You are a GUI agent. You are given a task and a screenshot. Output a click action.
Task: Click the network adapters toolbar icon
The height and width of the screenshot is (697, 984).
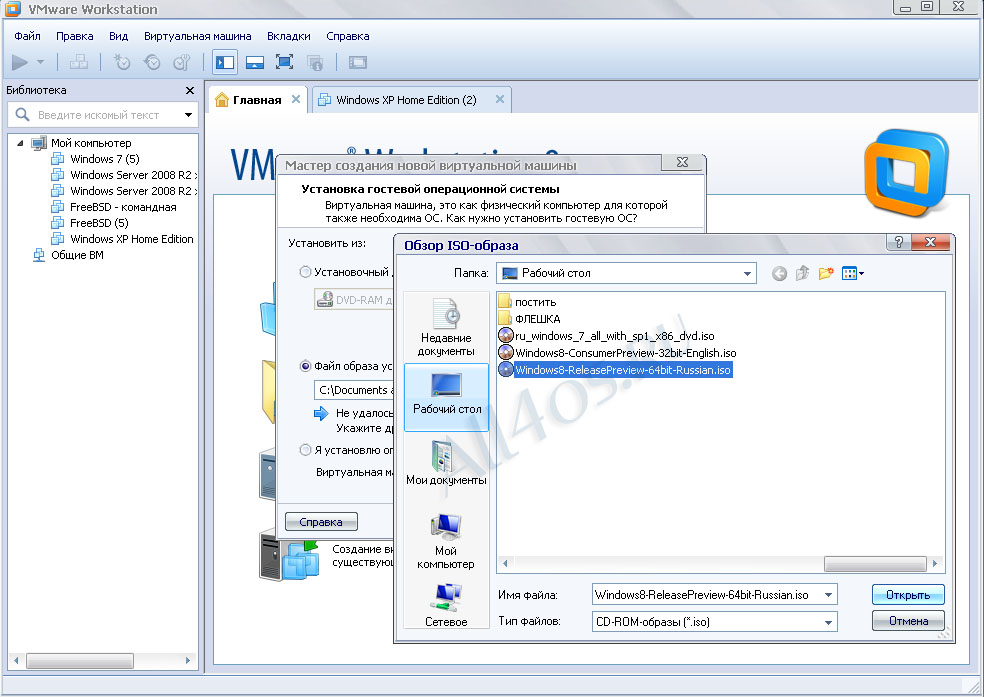[x=78, y=62]
